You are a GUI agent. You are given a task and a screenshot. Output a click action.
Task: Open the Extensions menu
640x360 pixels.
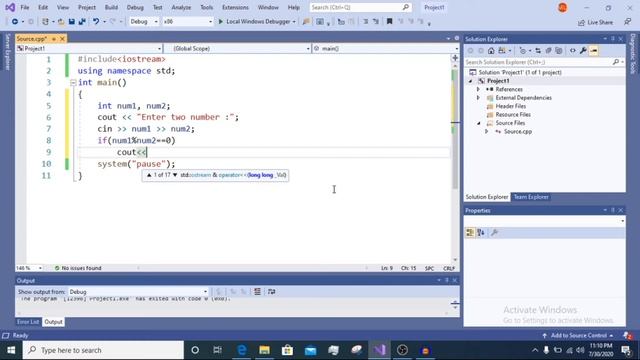coord(235,7)
